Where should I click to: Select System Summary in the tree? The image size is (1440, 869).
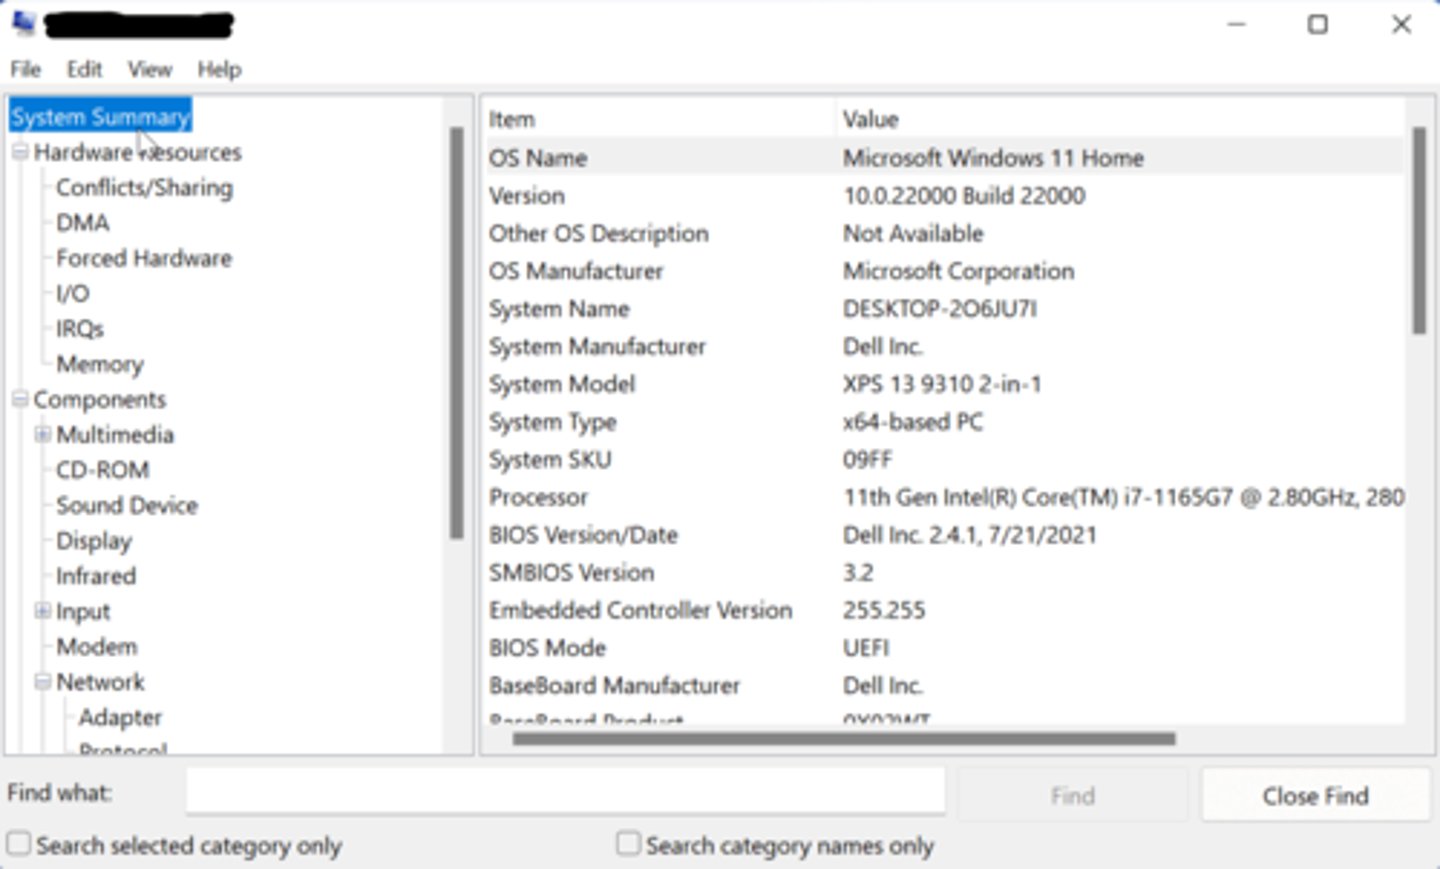pyautogui.click(x=101, y=117)
